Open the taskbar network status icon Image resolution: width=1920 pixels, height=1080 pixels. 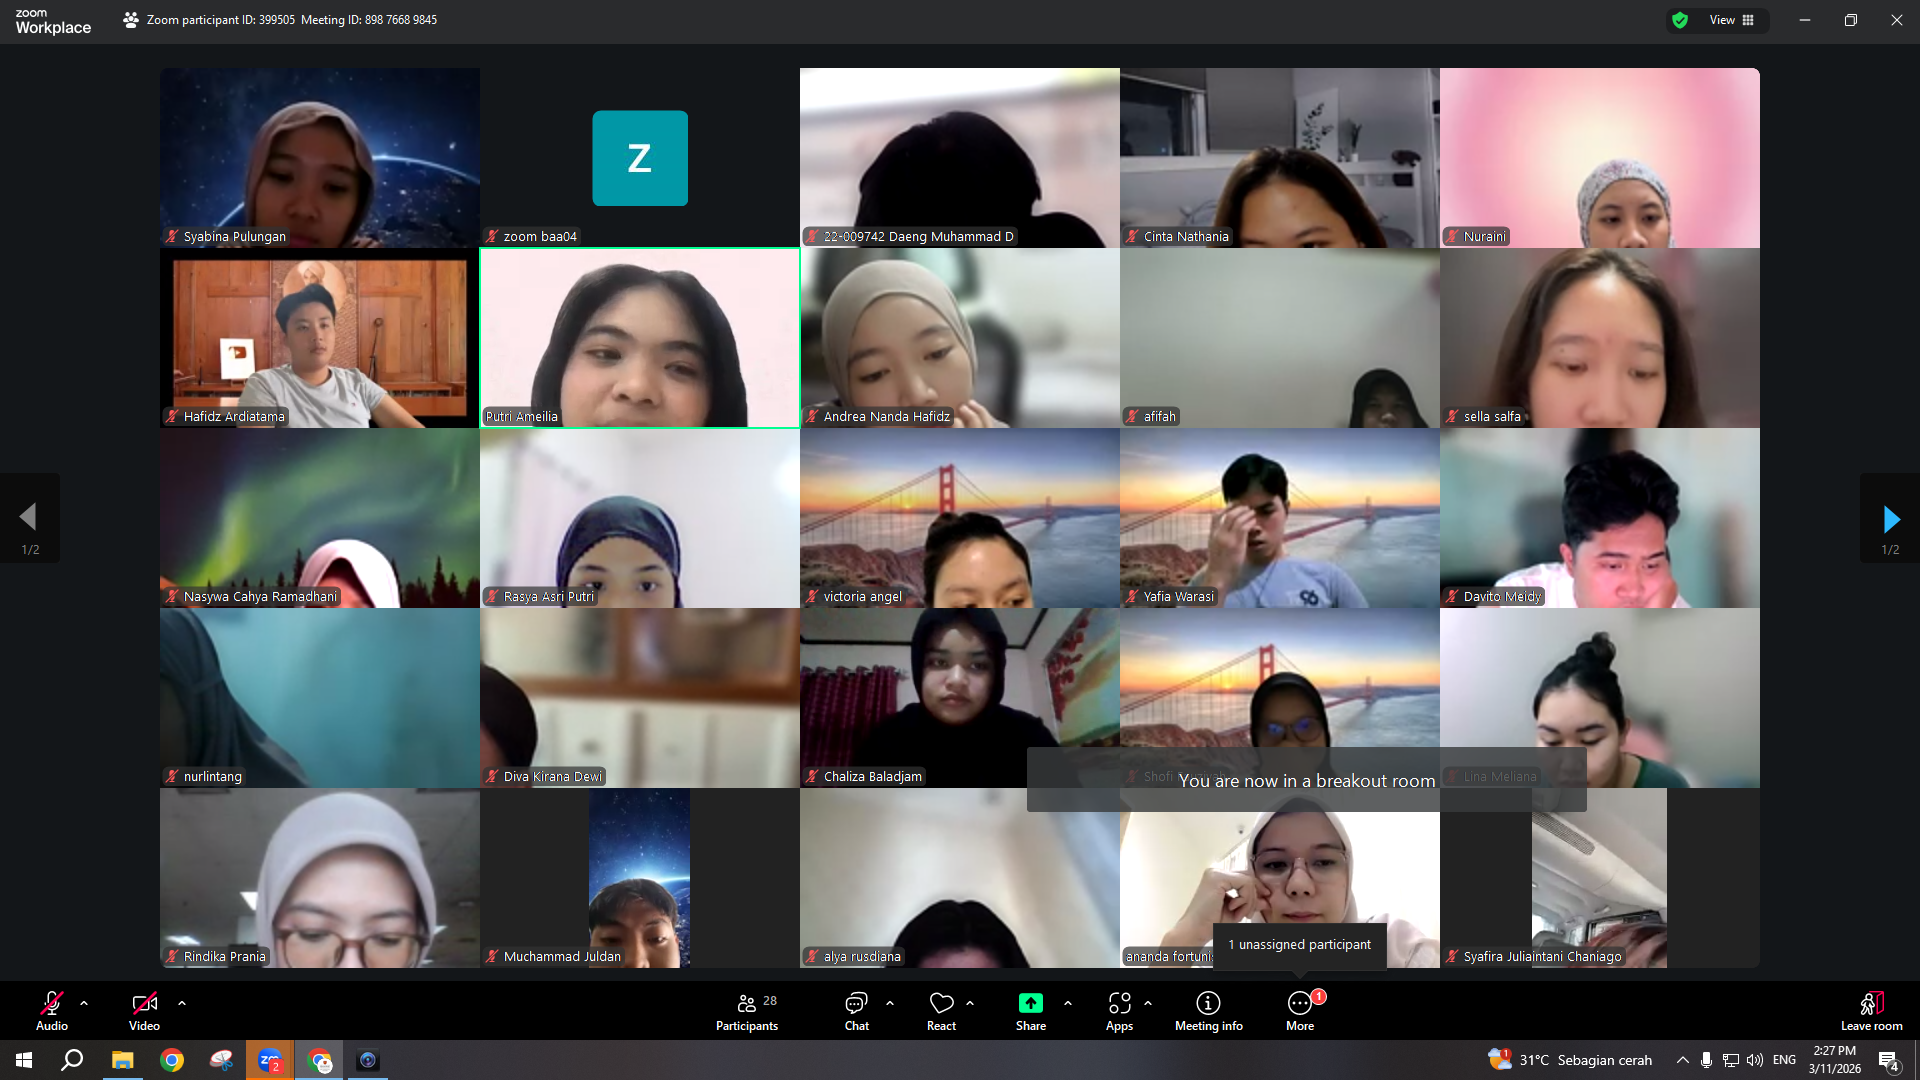click(1731, 1060)
